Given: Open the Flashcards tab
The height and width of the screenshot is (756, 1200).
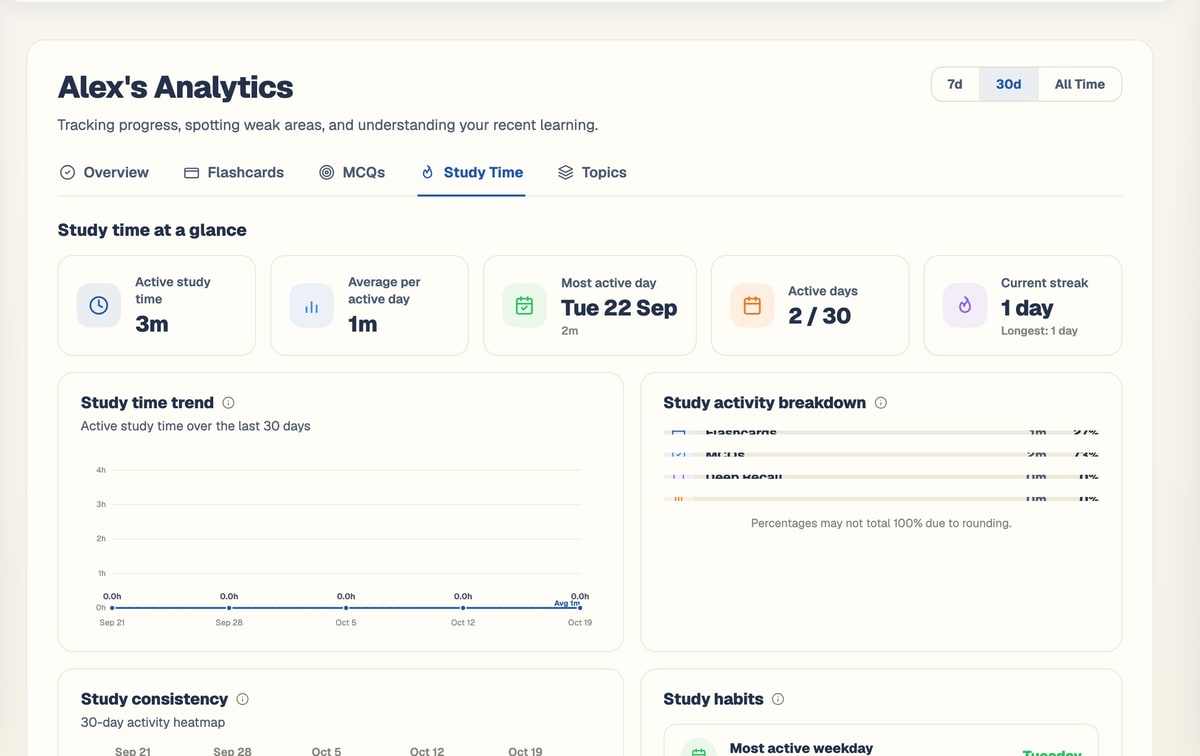Looking at the screenshot, I should 234,172.
